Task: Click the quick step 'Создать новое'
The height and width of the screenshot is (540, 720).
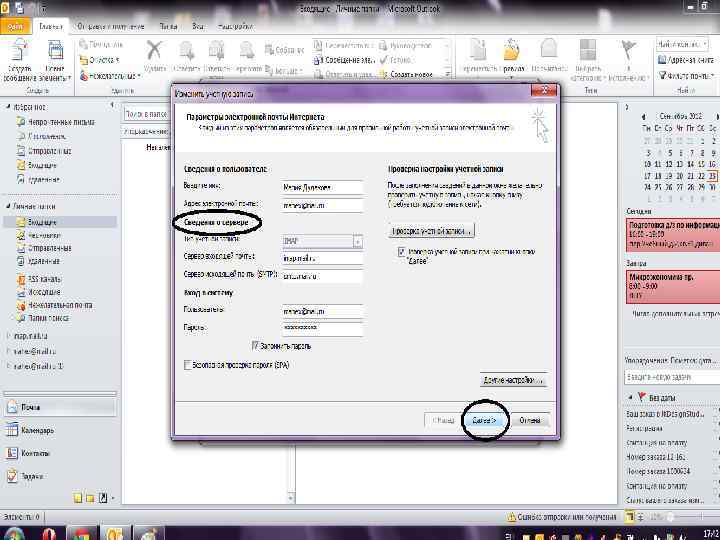Action: point(407,74)
